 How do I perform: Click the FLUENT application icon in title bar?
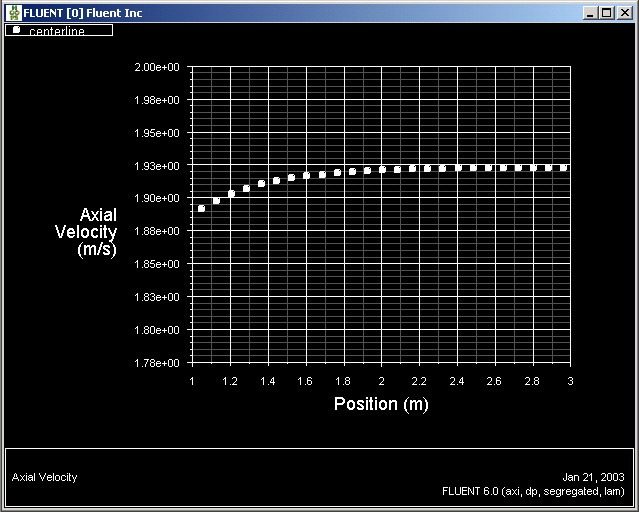(14, 13)
